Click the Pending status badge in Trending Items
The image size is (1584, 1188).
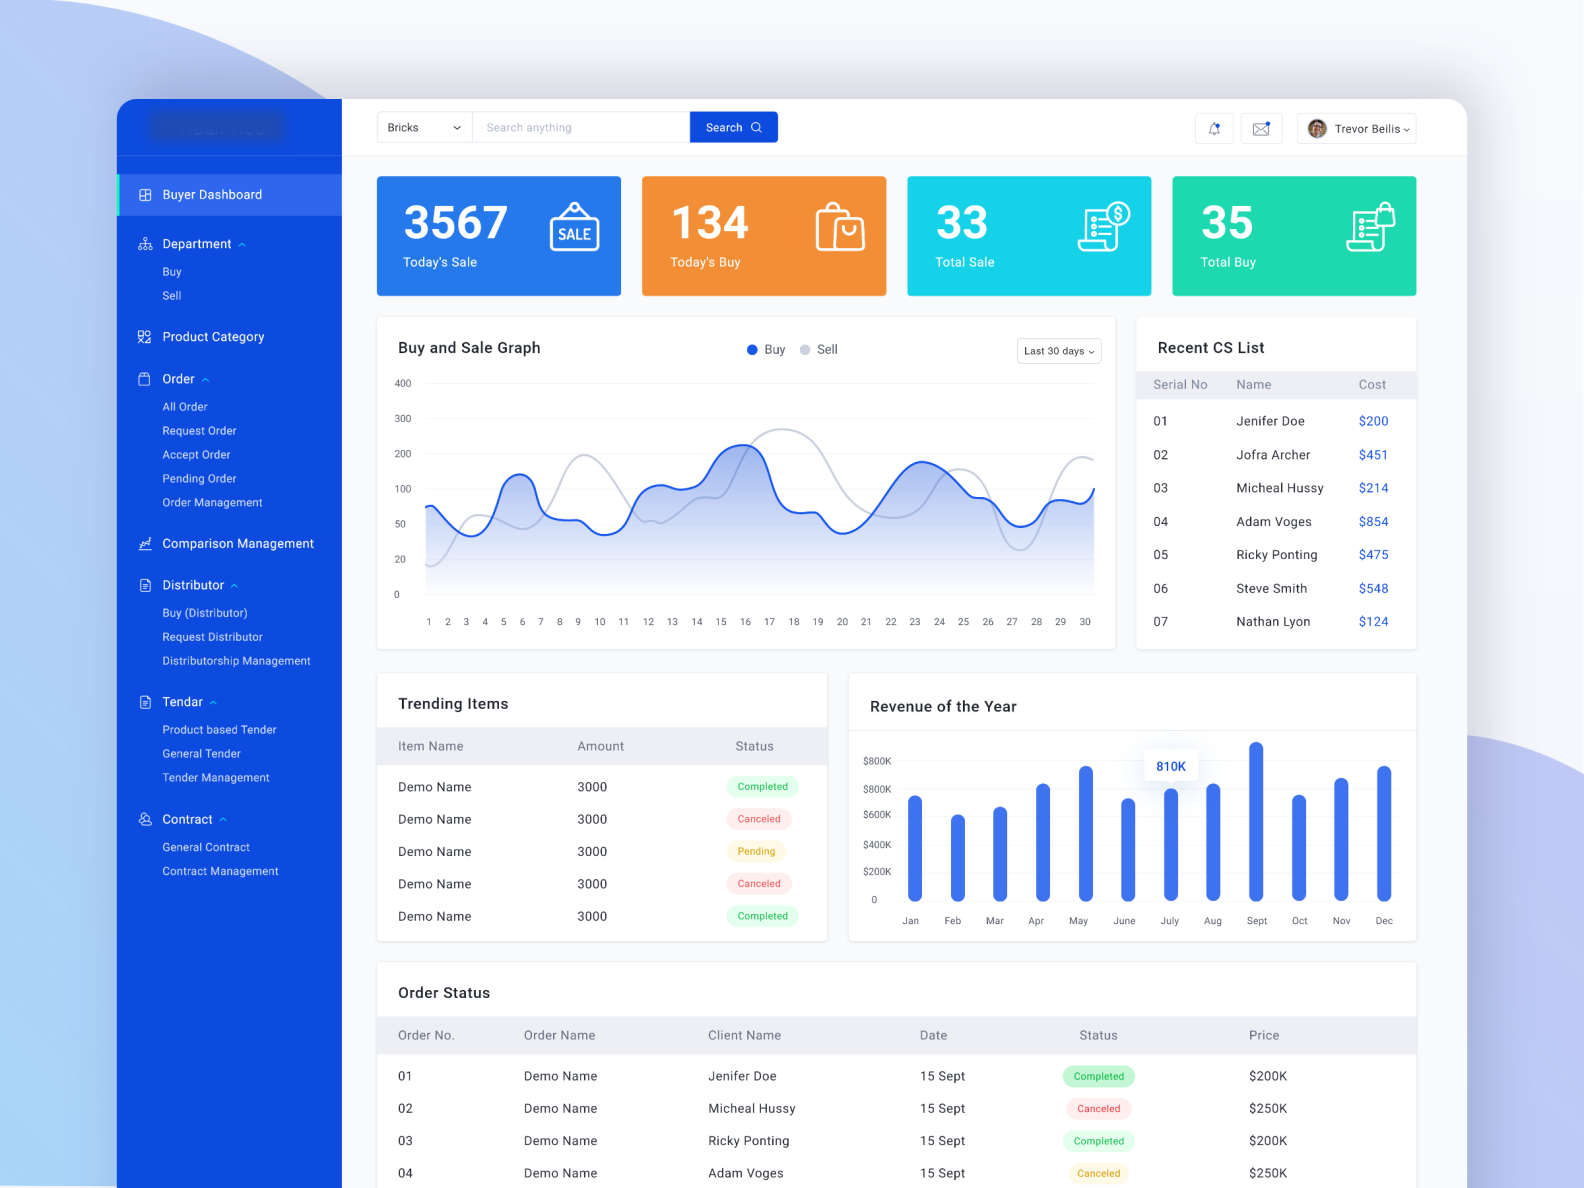point(756,852)
